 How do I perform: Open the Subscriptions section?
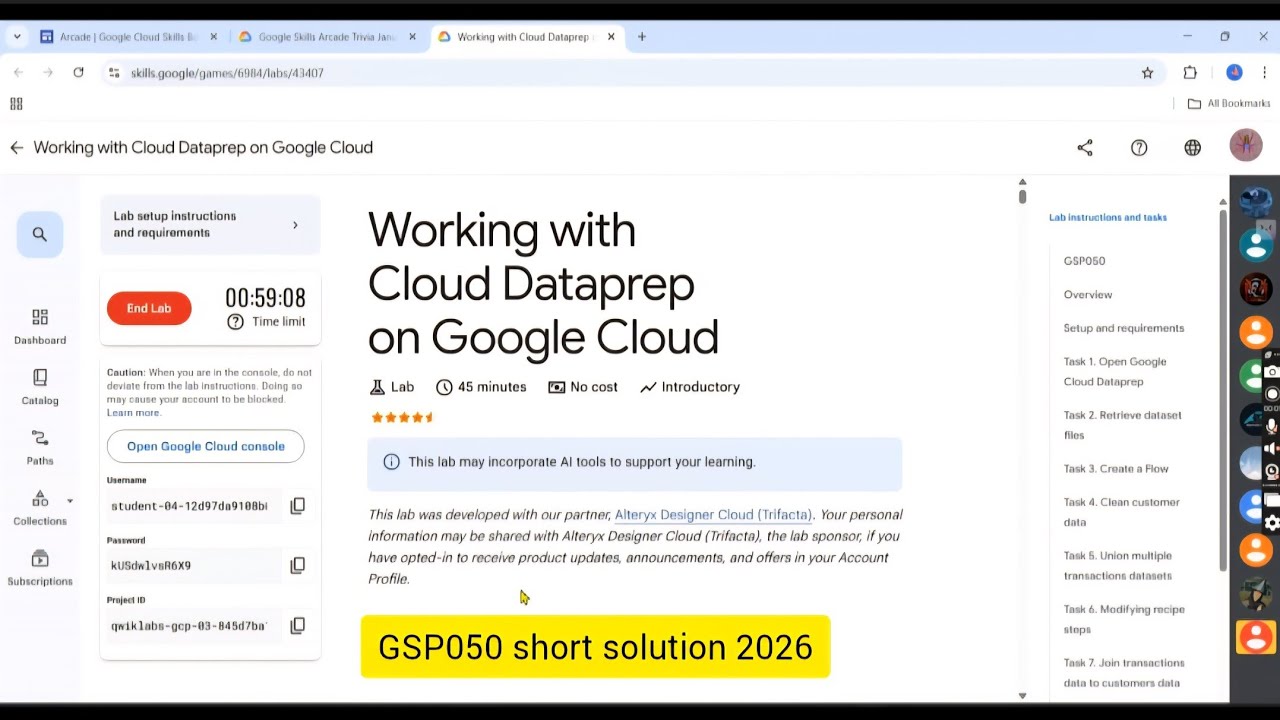pos(40,568)
